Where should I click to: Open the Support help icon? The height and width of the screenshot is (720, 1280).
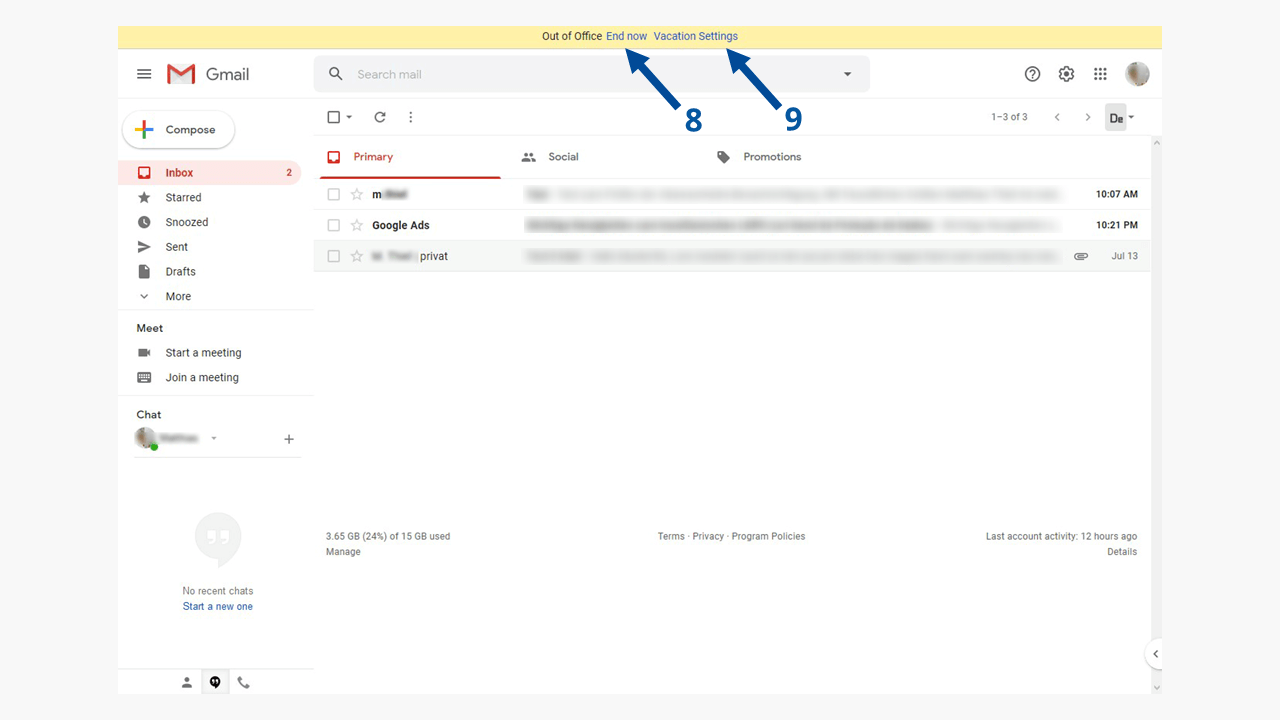point(1033,74)
